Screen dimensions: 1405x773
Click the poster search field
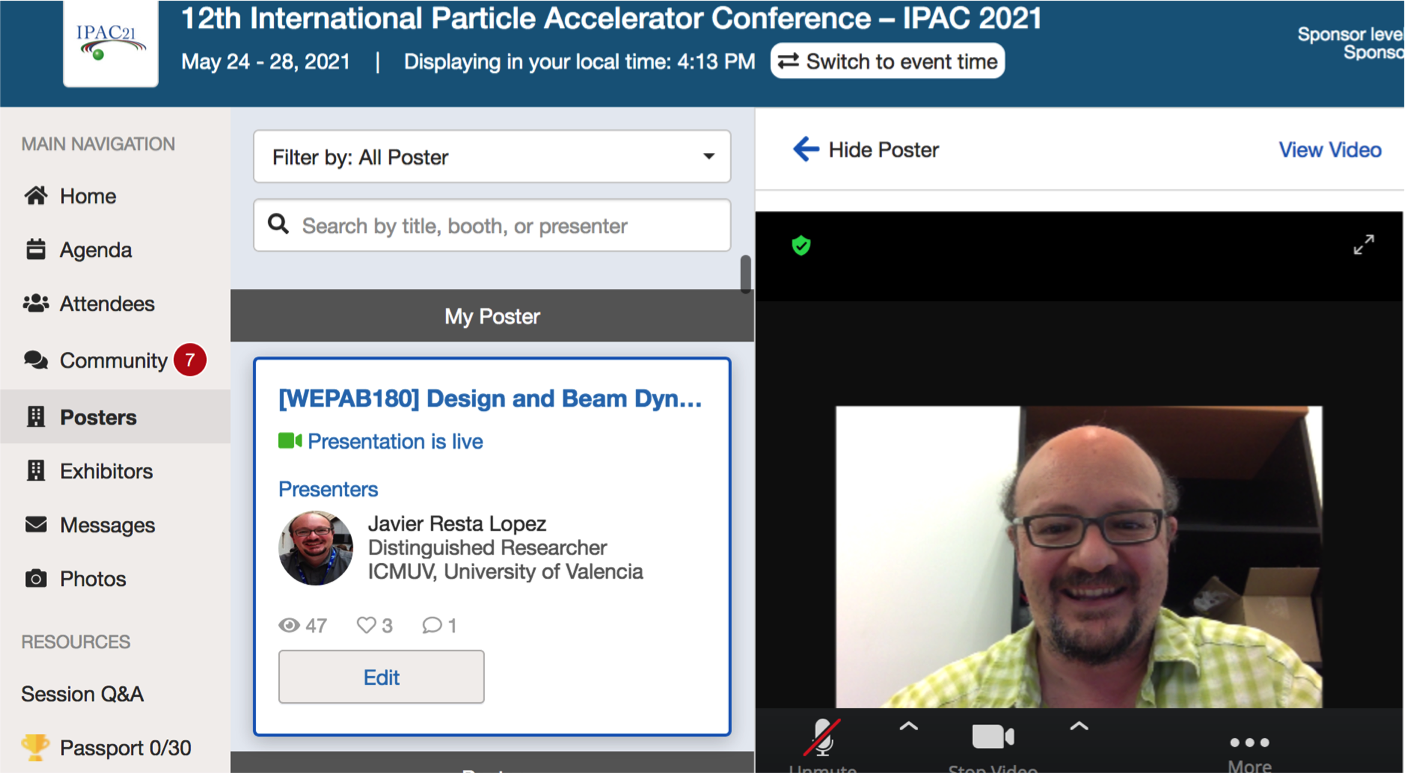(x=492, y=226)
